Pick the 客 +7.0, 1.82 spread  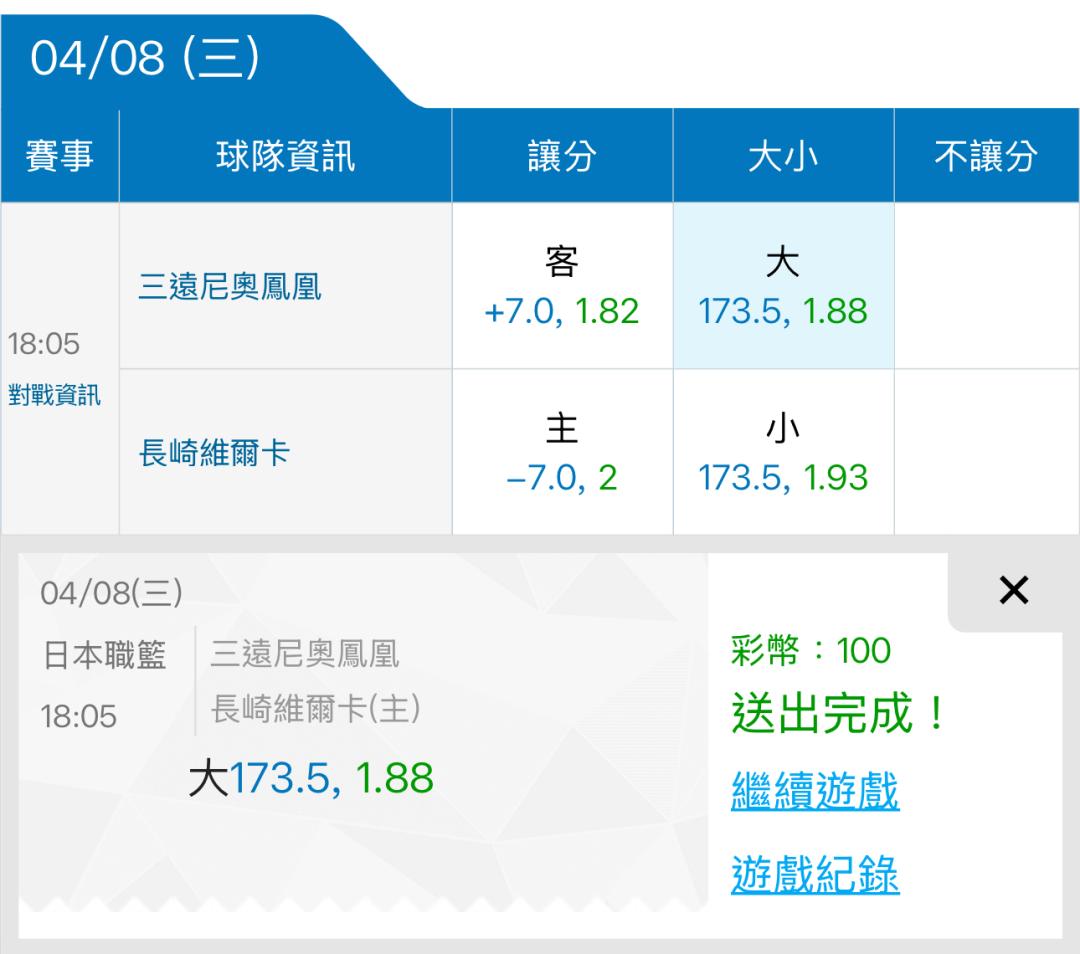click(x=561, y=287)
